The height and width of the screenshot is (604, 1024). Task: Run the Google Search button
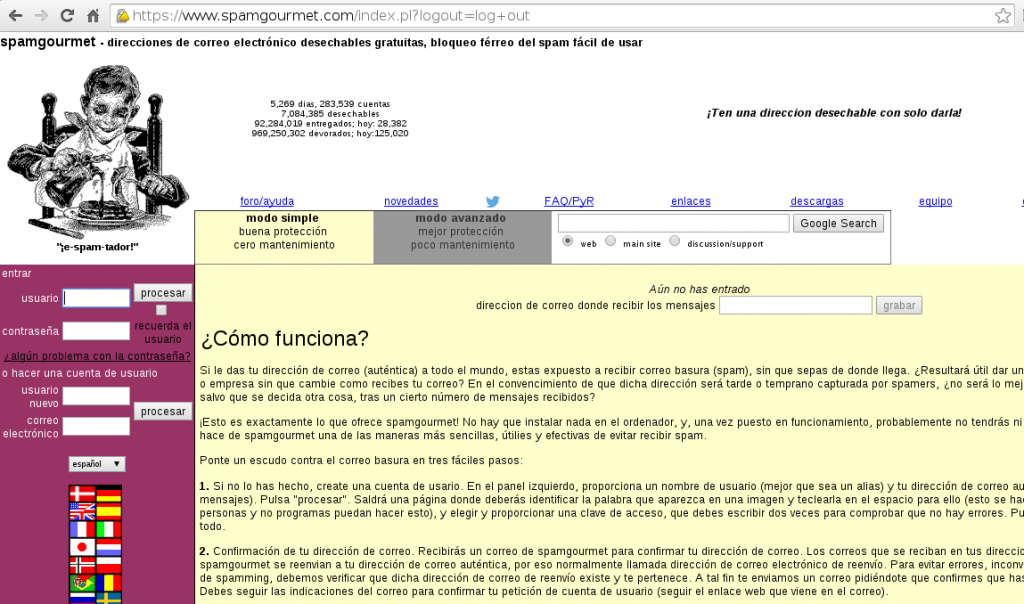[839, 223]
